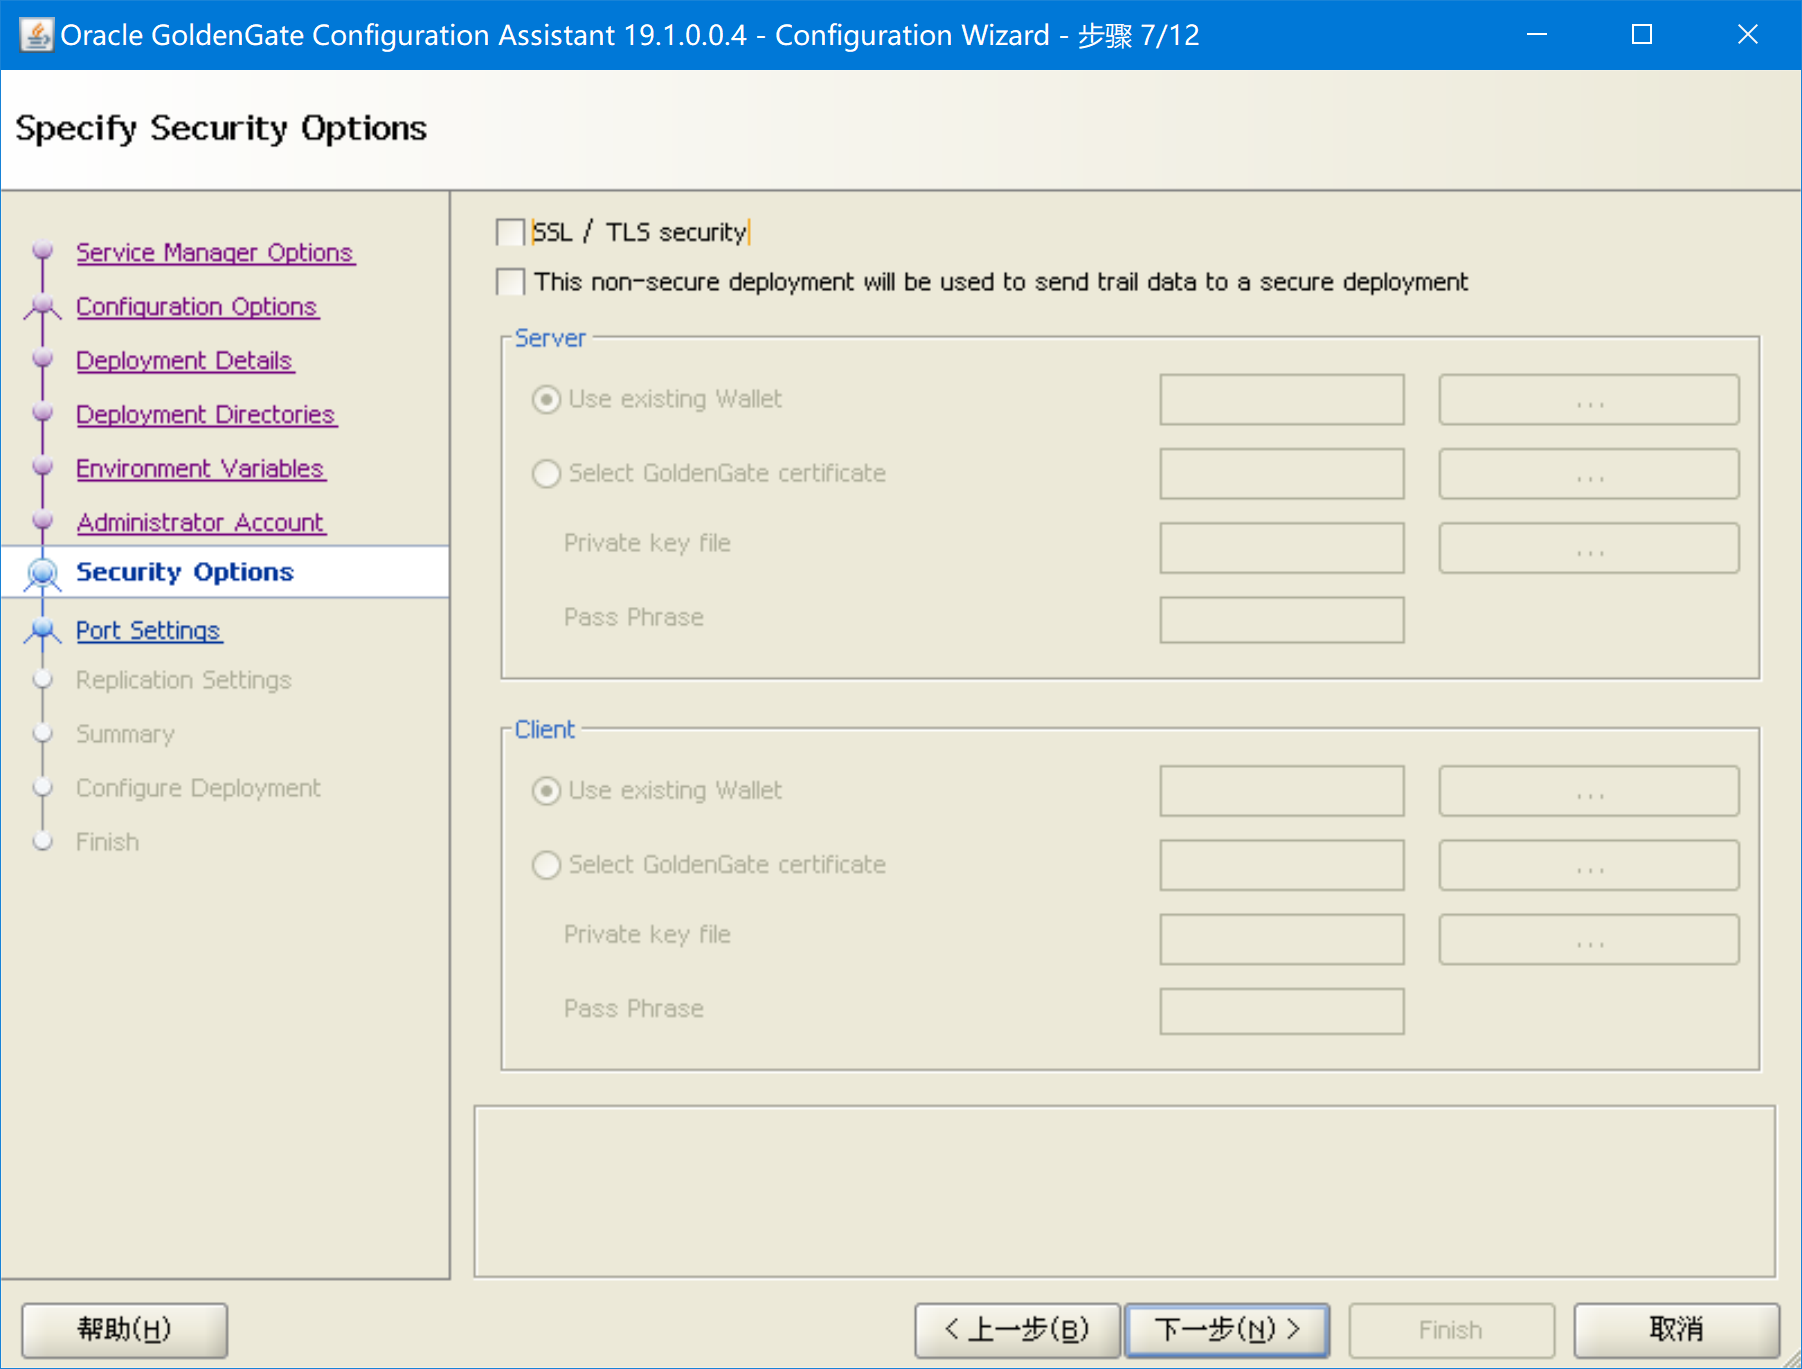Jump to the Deployment Directories step

206,414
